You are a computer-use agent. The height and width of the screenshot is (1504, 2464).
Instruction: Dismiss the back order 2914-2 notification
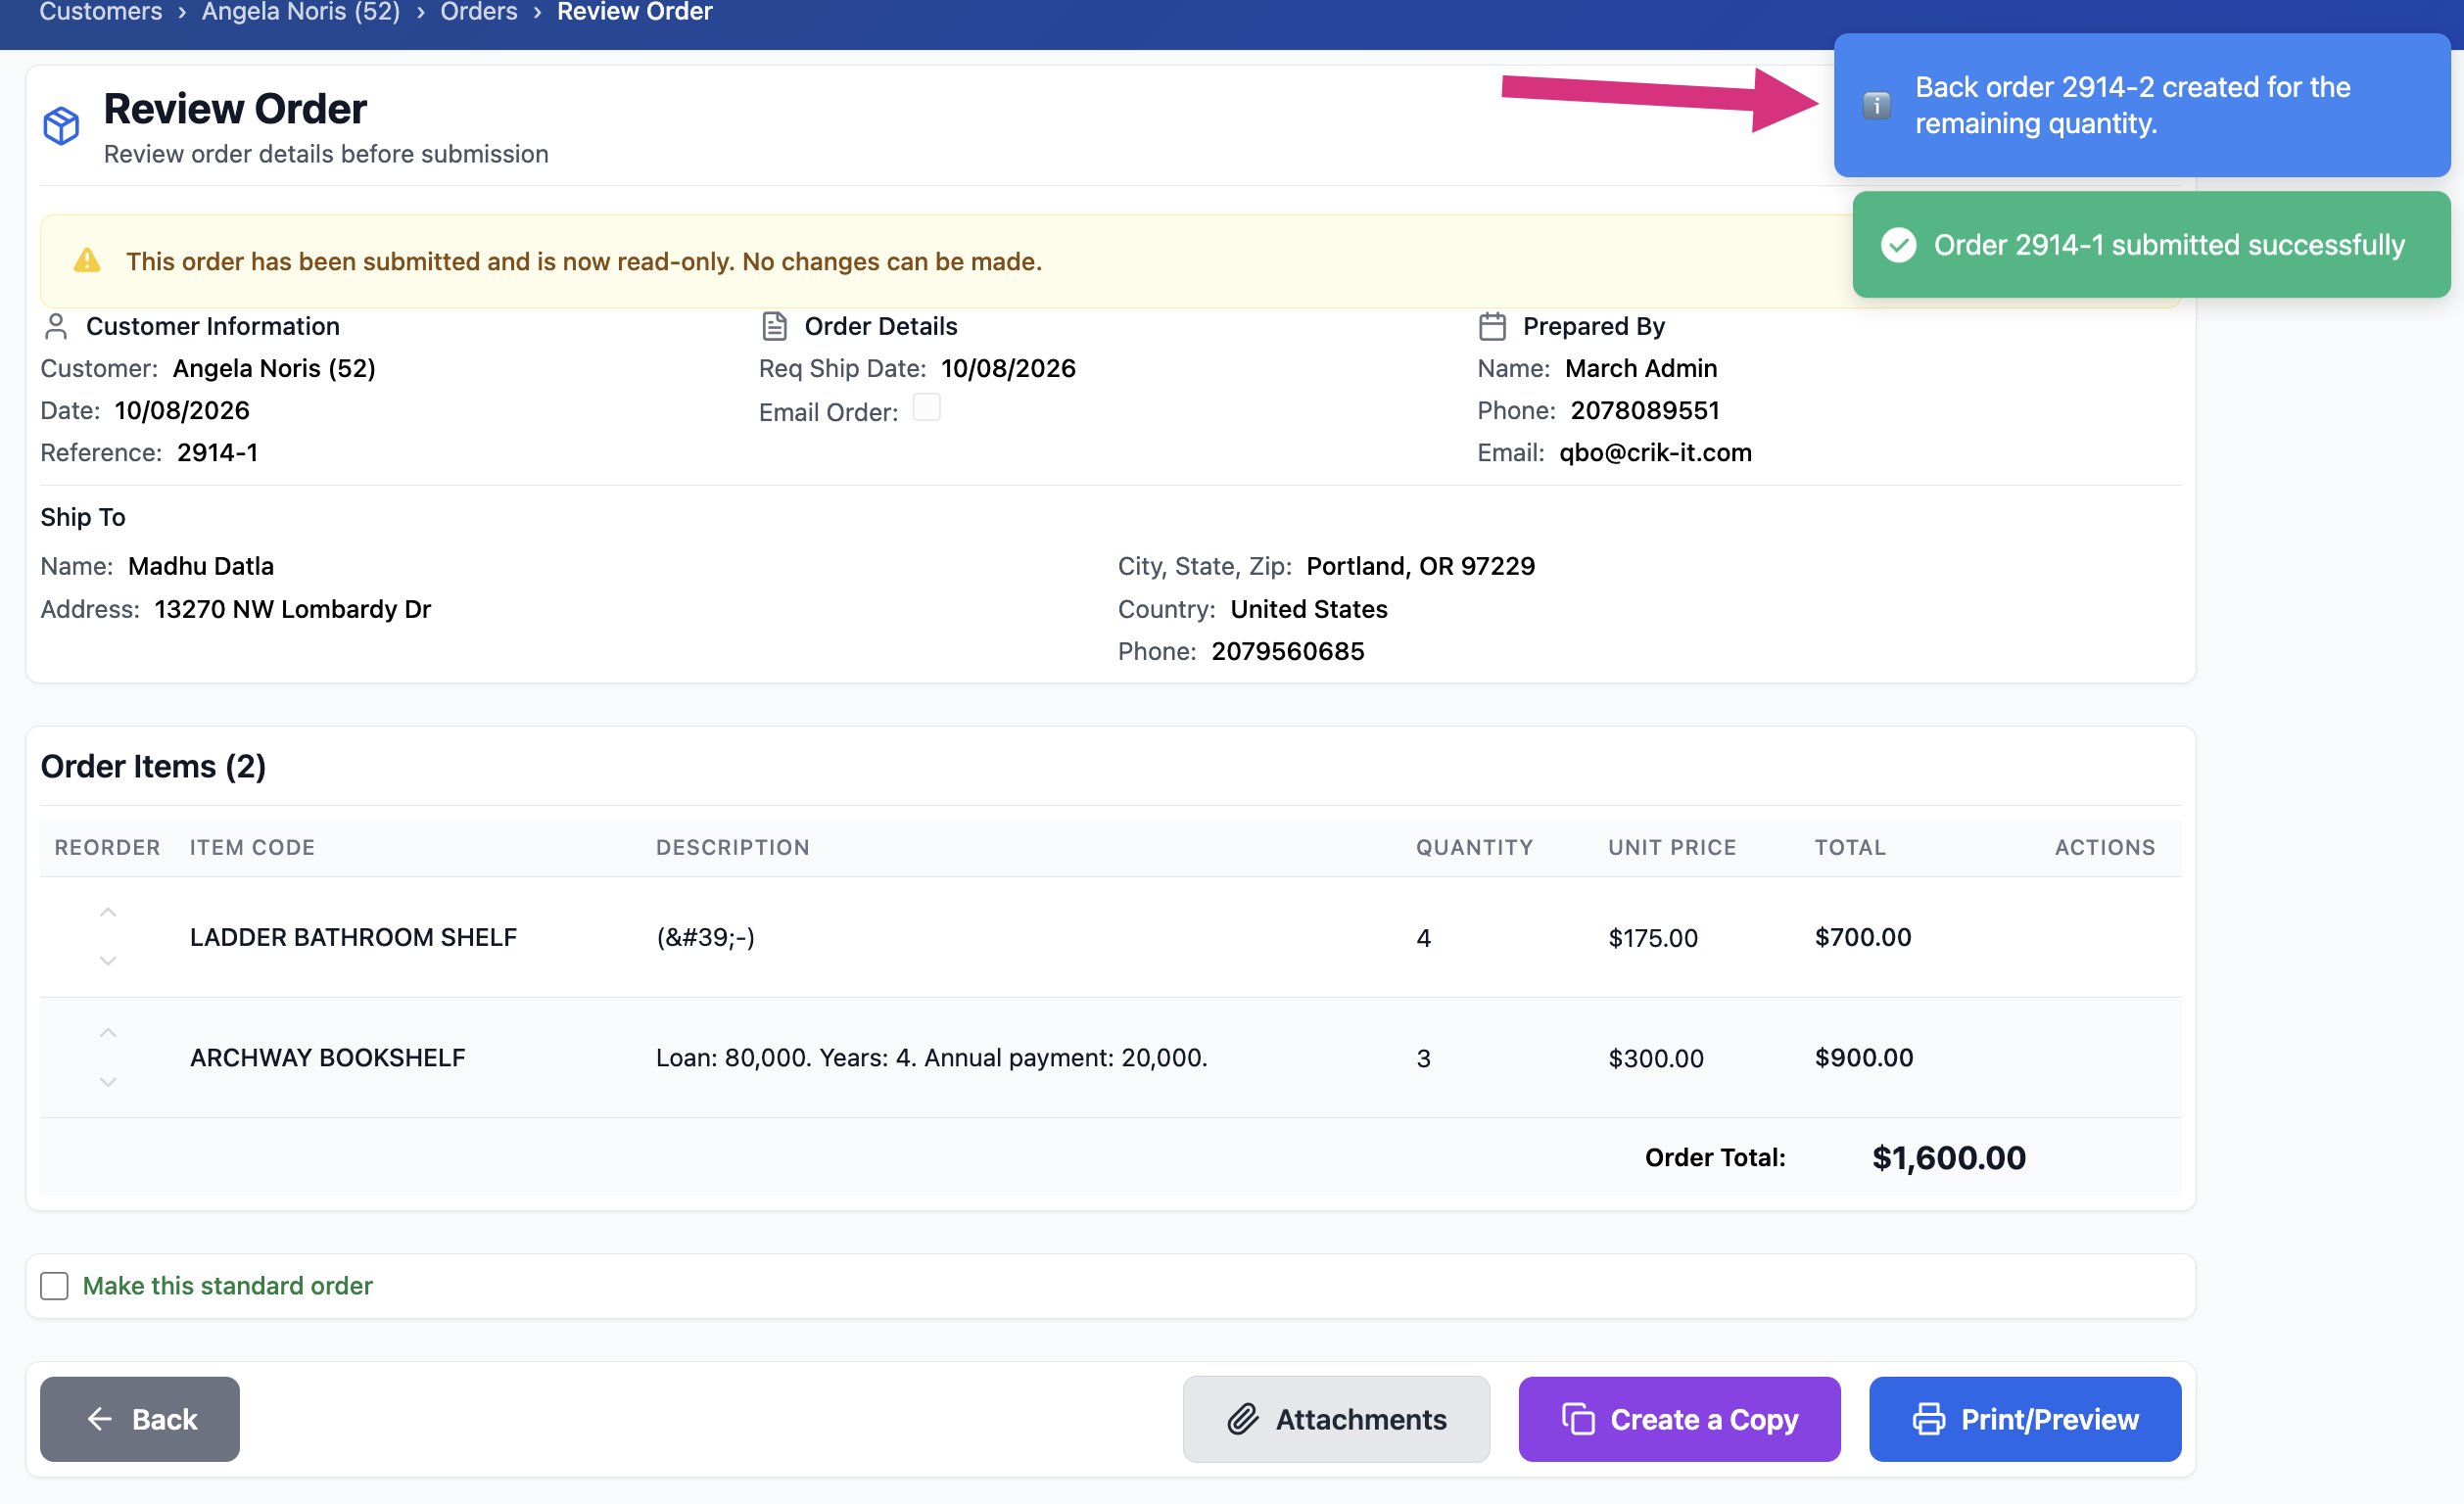[x=2141, y=105]
